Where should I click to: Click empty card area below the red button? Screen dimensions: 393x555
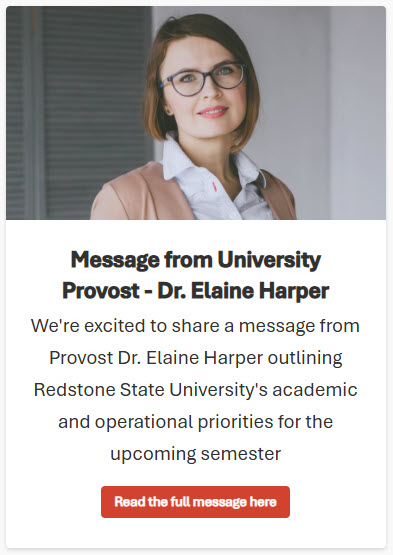point(196,534)
